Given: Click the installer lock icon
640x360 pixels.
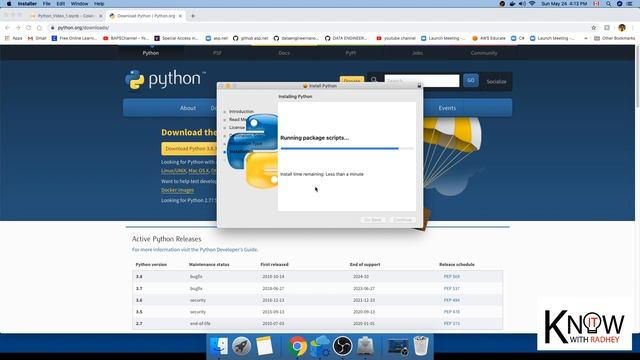Looking at the screenshot, I should (419, 86).
